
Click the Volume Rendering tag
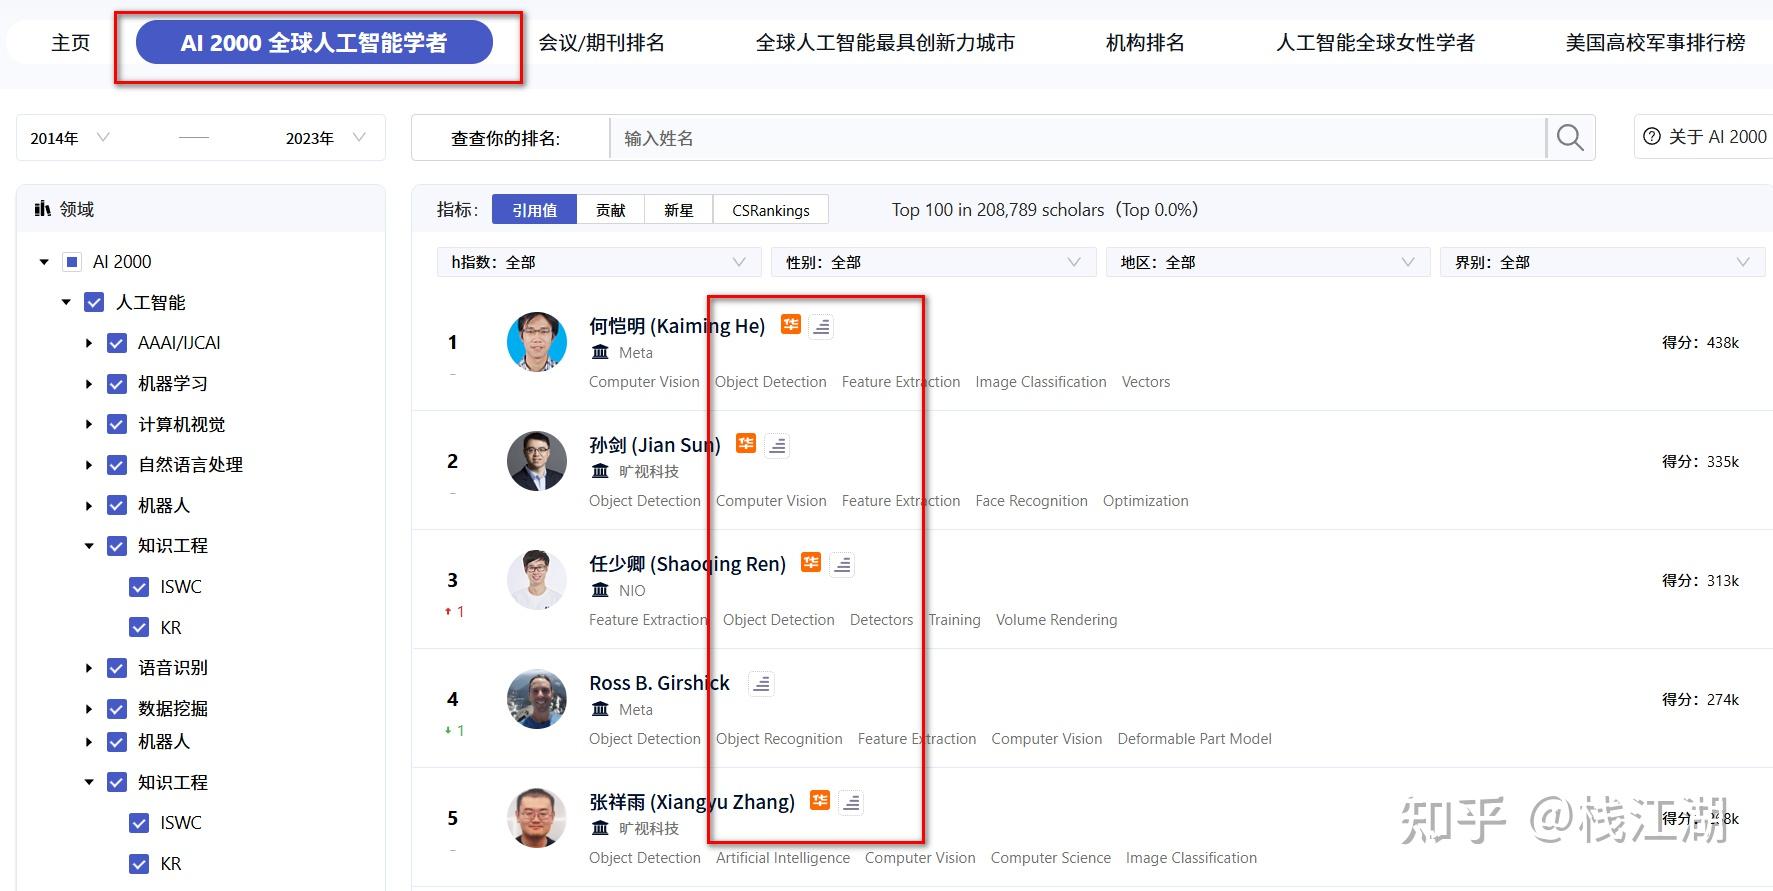[x=1057, y=620]
